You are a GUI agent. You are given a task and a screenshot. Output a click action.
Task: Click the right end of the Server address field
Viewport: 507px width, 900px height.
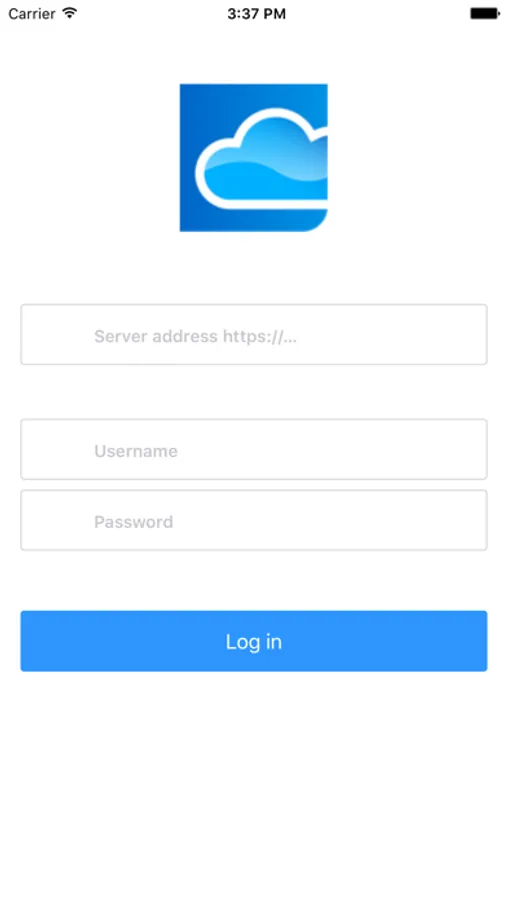point(459,335)
